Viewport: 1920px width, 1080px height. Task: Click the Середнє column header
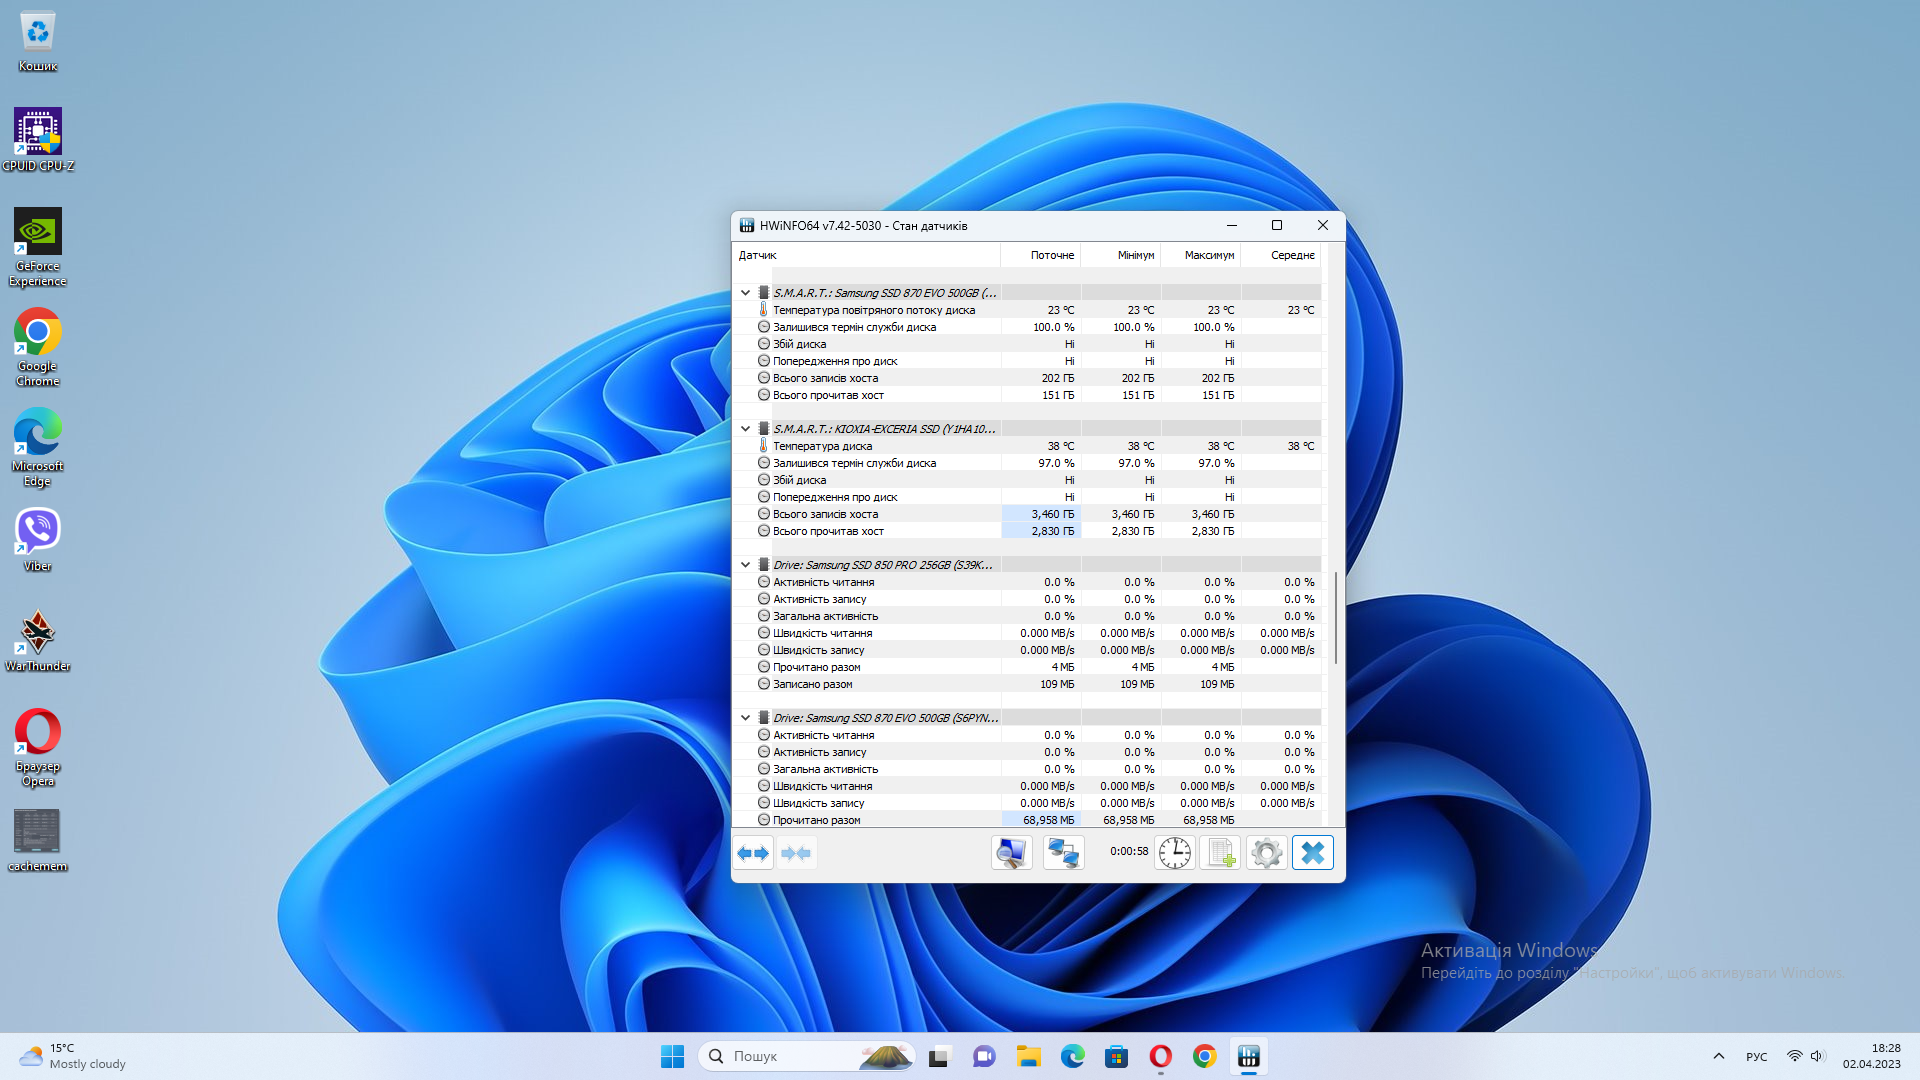click(x=1280, y=255)
